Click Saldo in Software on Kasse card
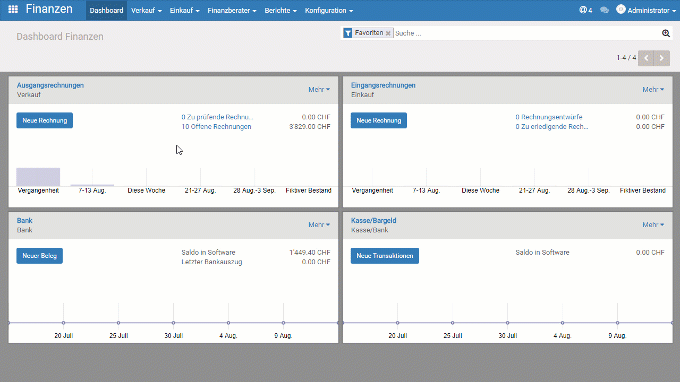This screenshot has width=680, height=382. point(542,252)
